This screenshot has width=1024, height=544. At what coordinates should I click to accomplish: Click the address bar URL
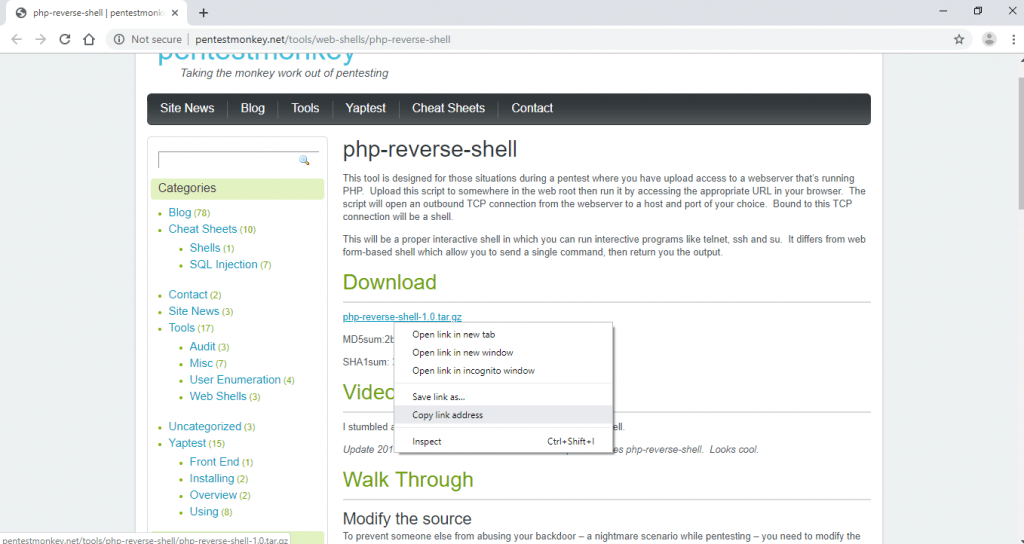(x=323, y=39)
